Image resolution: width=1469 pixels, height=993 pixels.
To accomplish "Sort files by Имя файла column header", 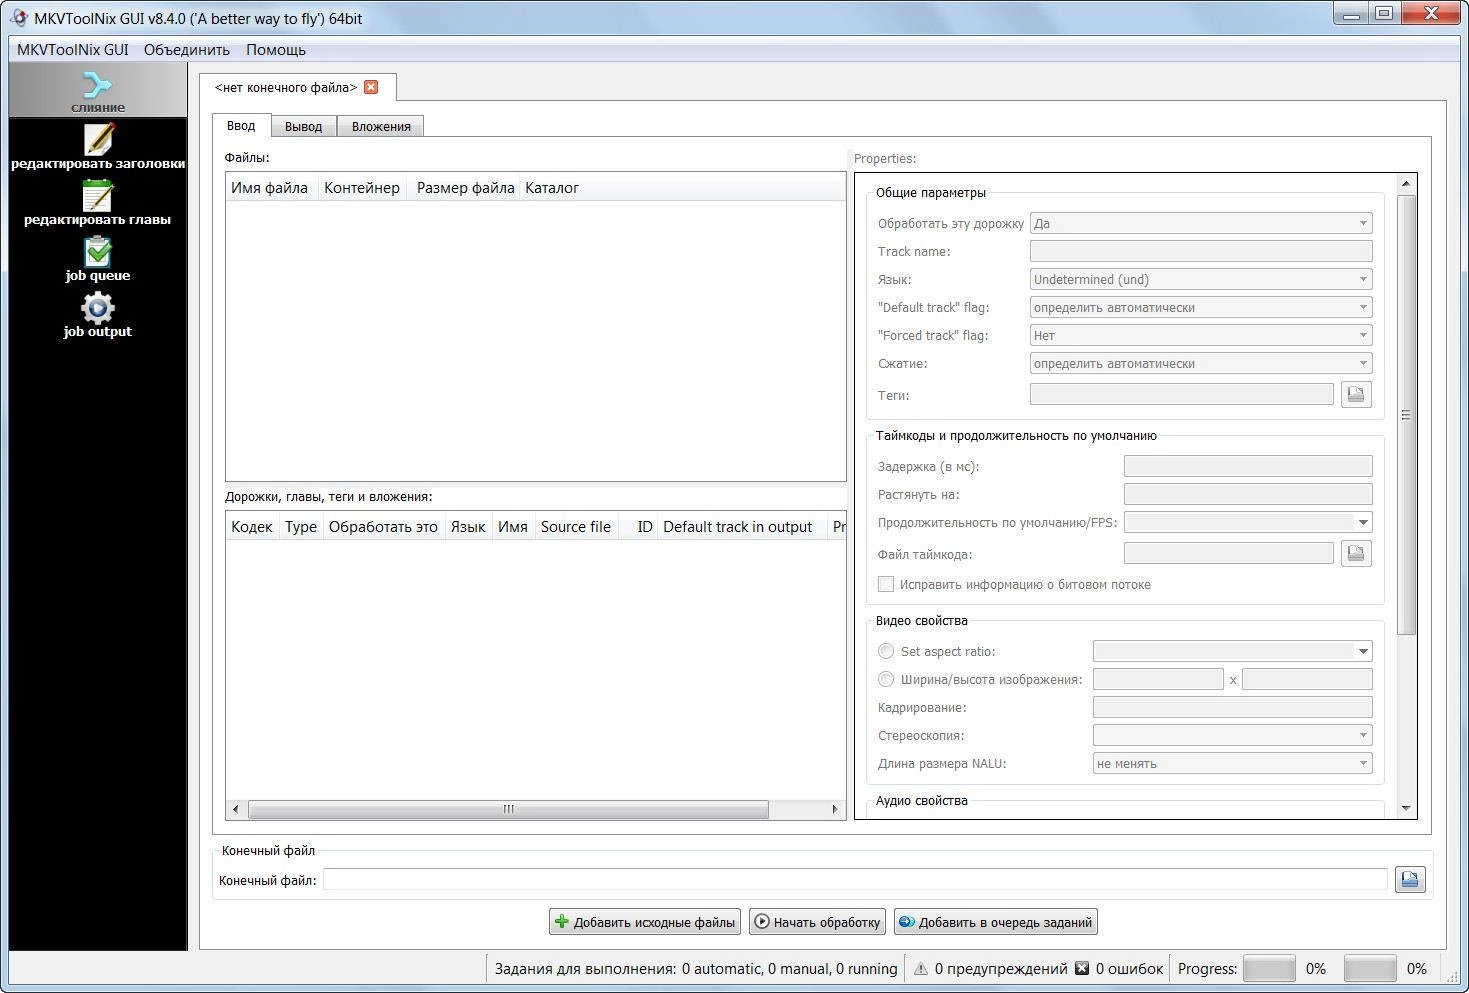I will pyautogui.click(x=271, y=187).
